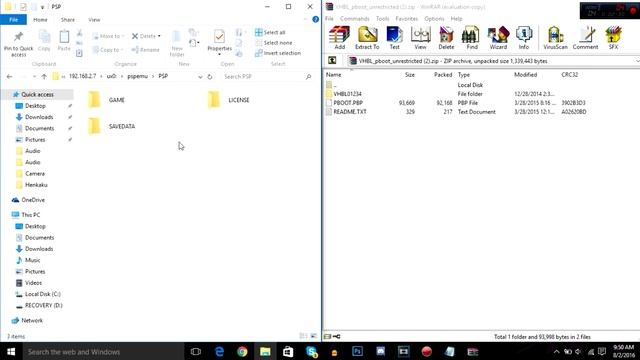Open the Move to dropdown
Screen dimensions: 640x360
click(x=108, y=36)
